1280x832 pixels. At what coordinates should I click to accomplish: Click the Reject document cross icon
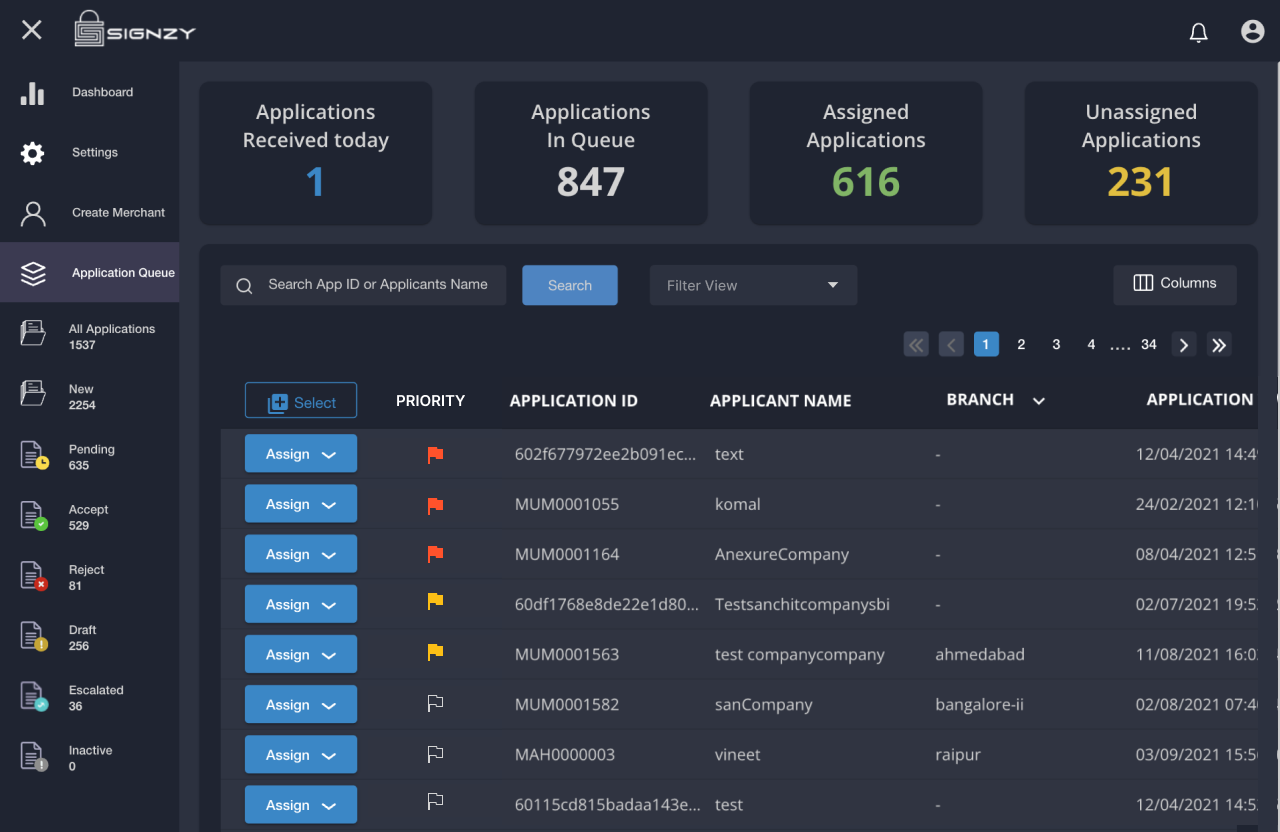(34, 576)
